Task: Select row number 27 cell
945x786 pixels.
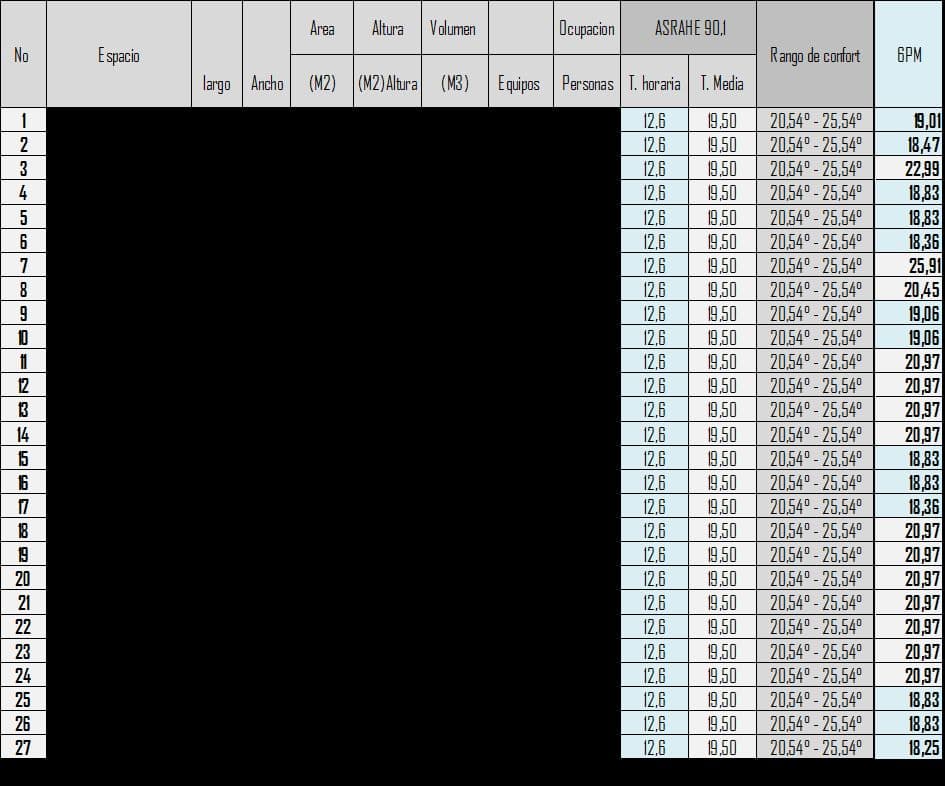Action: point(23,747)
